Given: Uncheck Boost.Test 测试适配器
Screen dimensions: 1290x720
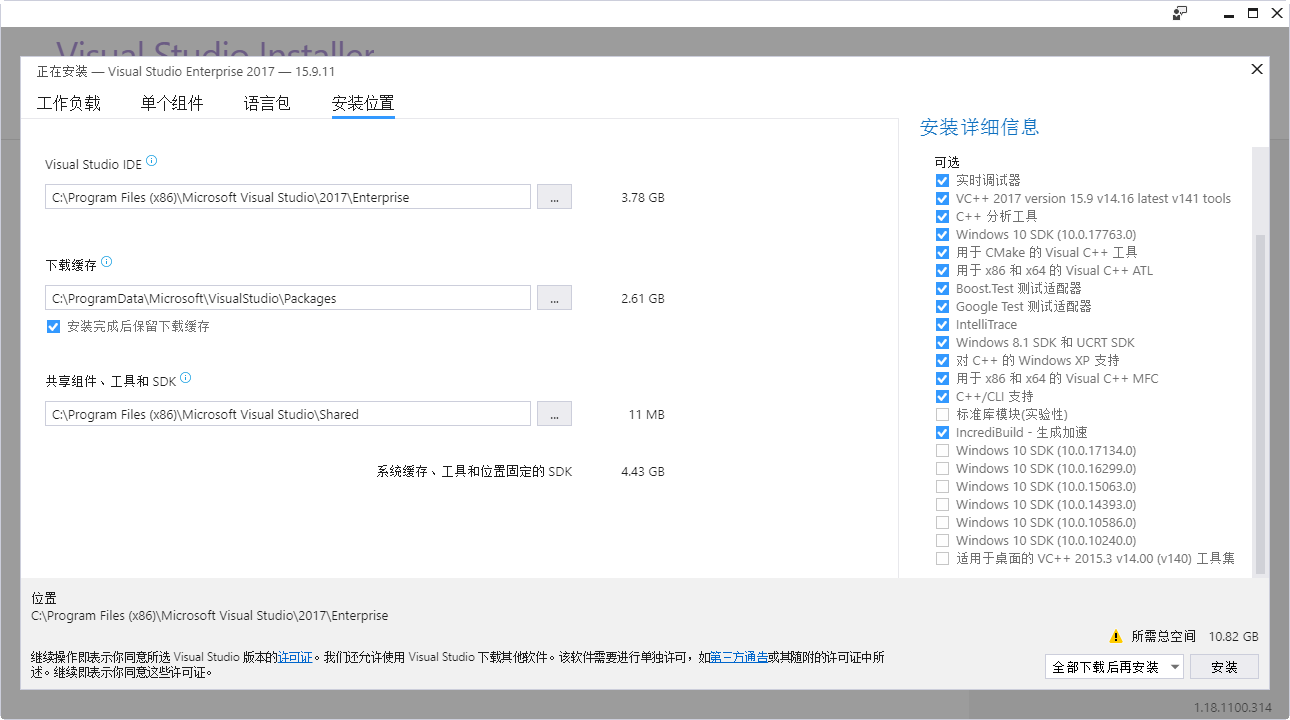Looking at the screenshot, I should pos(942,288).
